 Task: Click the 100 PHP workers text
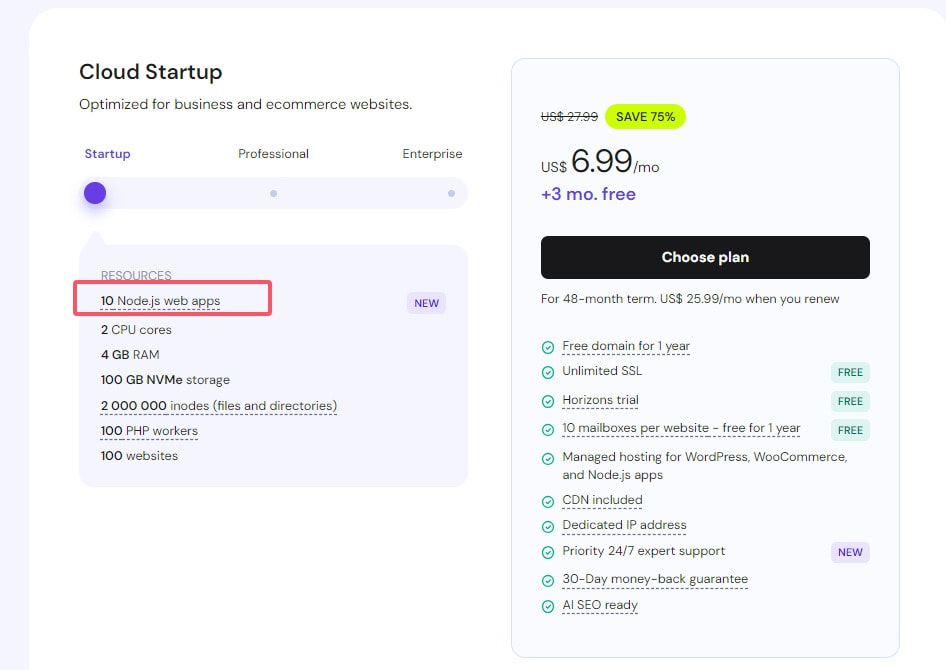point(149,431)
